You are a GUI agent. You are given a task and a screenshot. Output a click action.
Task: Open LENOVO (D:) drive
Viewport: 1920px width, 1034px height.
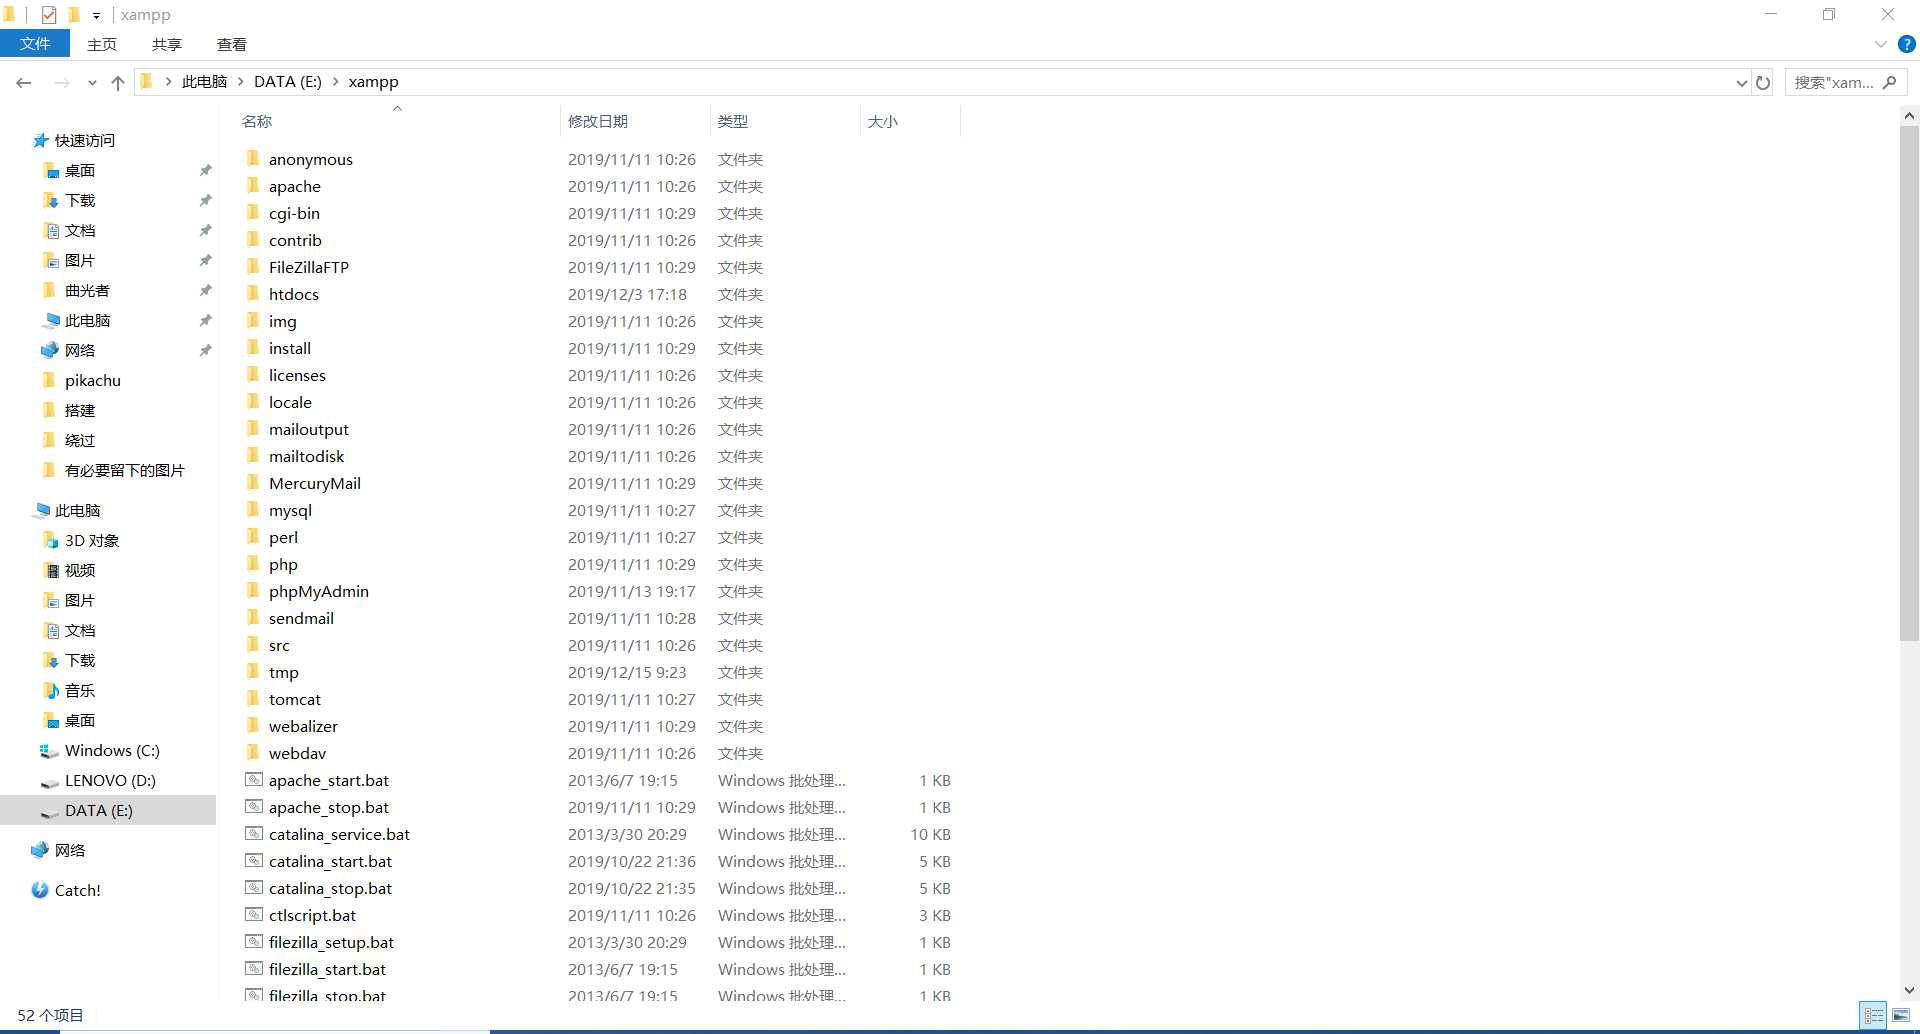pos(110,780)
